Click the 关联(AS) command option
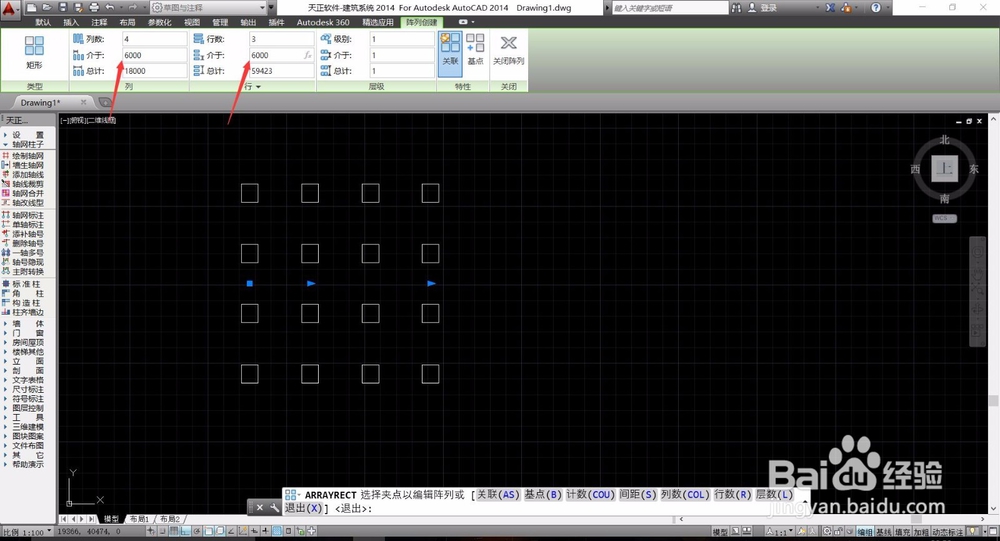Image resolution: width=1000 pixels, height=541 pixels. pos(498,494)
